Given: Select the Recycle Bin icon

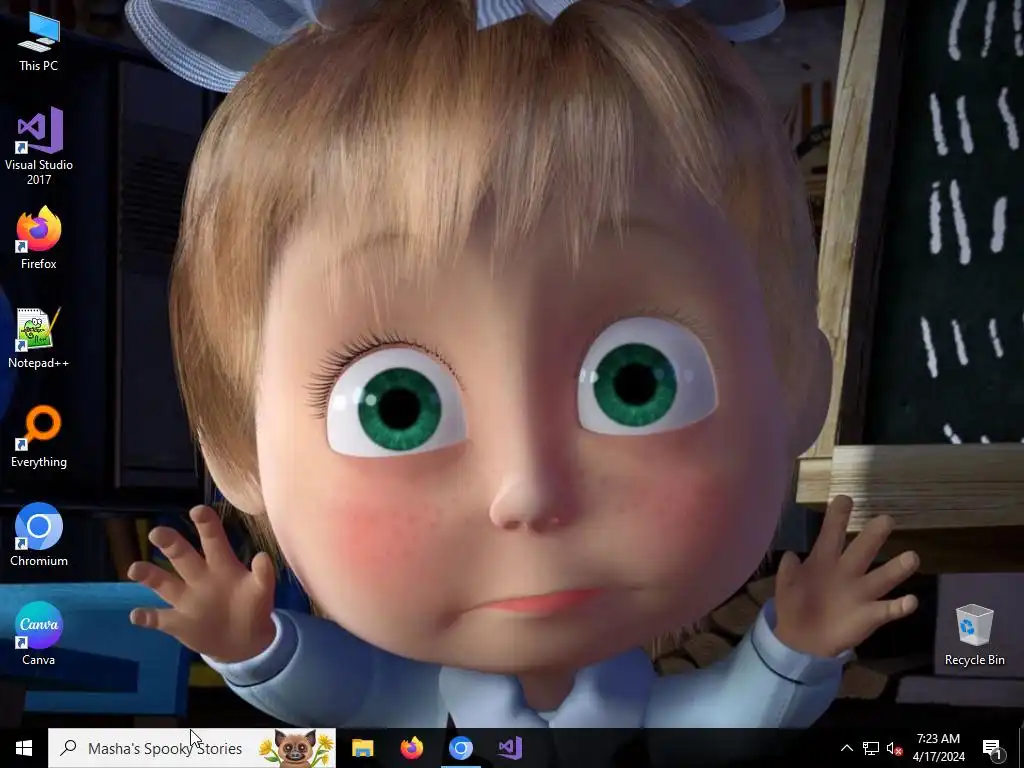Looking at the screenshot, I should (x=974, y=634).
